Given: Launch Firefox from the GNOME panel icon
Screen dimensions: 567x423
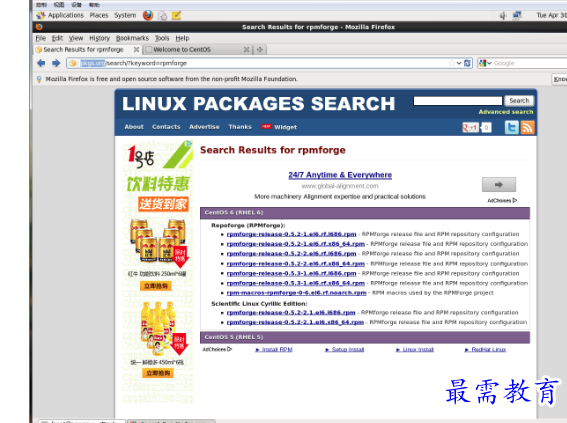Looking at the screenshot, I should 148,15.
